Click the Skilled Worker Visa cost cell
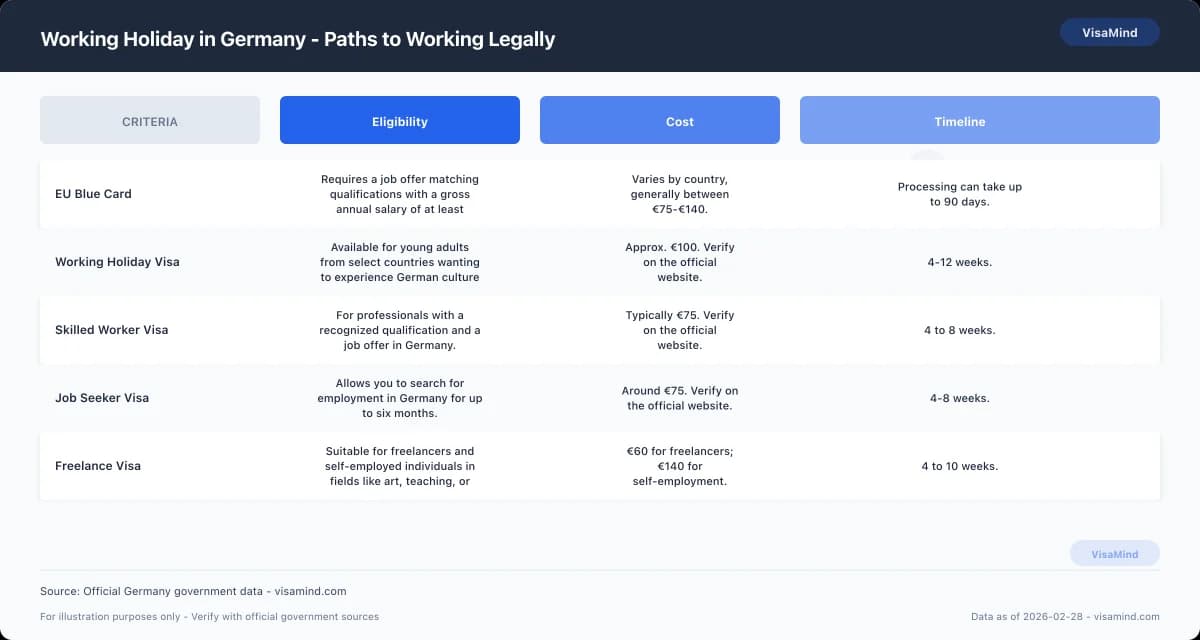This screenshot has width=1200, height=640. click(679, 330)
